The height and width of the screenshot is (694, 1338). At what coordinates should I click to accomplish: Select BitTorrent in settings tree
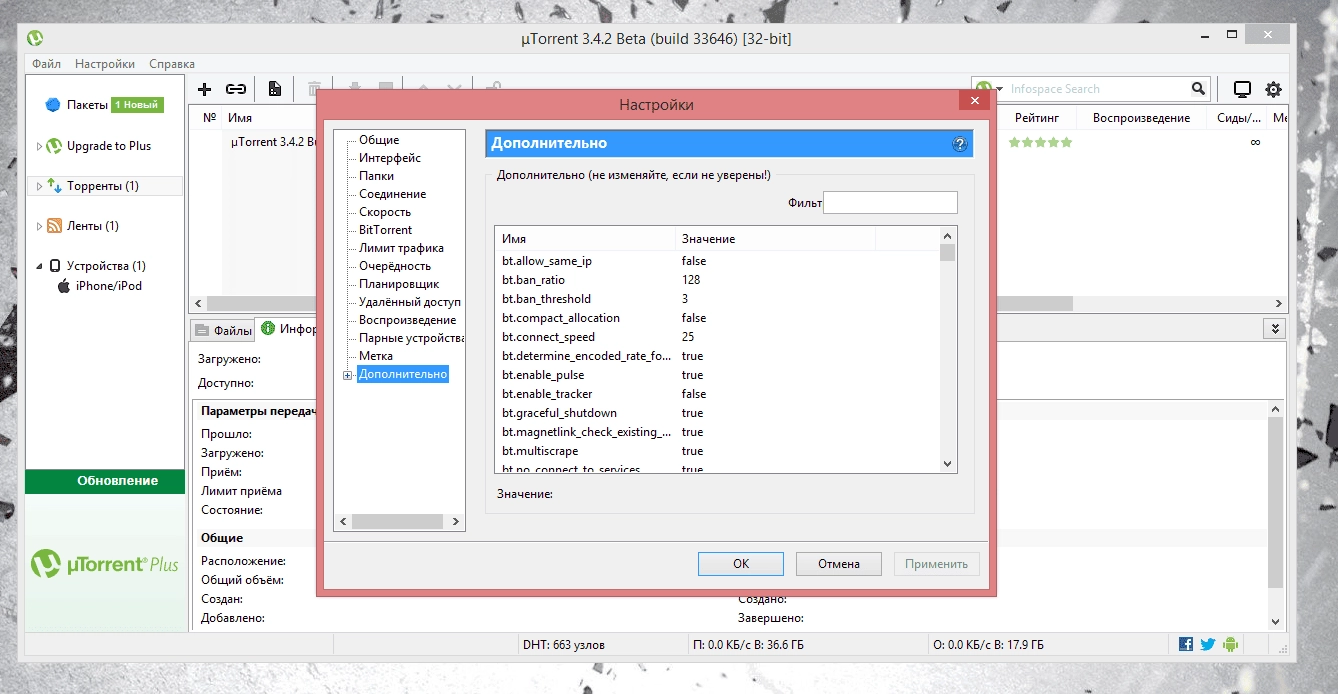[x=386, y=230]
